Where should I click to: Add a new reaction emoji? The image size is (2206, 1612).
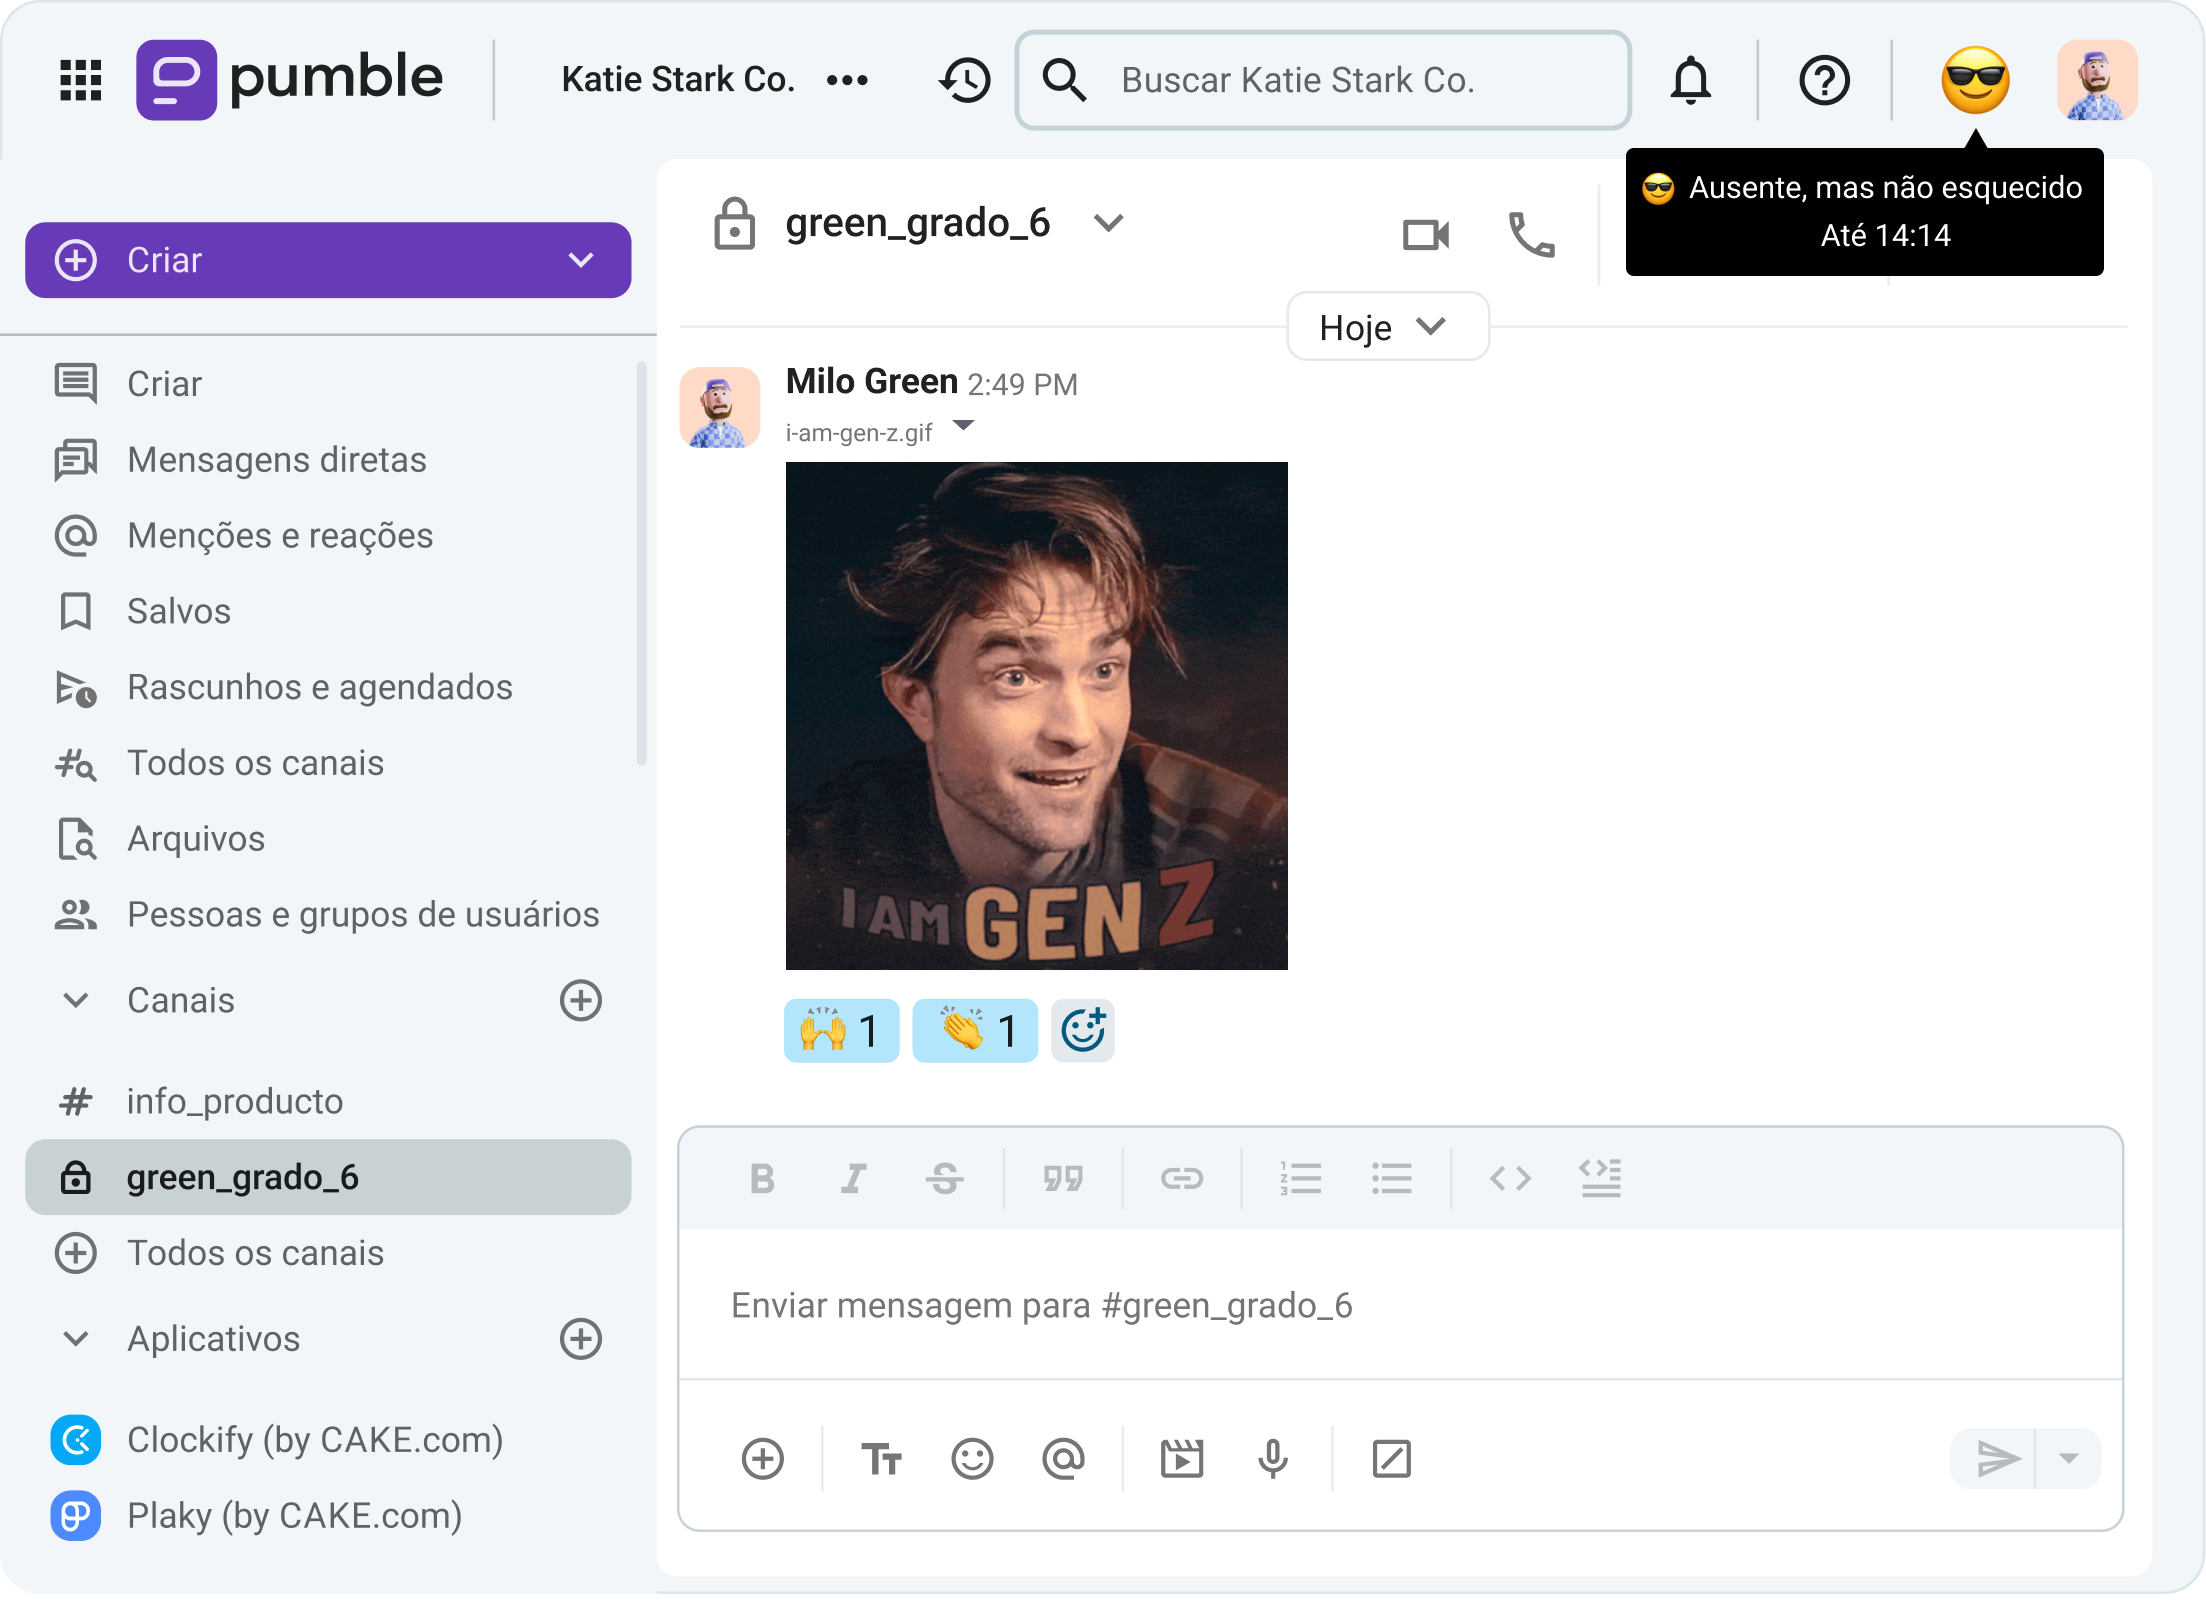(1083, 1031)
